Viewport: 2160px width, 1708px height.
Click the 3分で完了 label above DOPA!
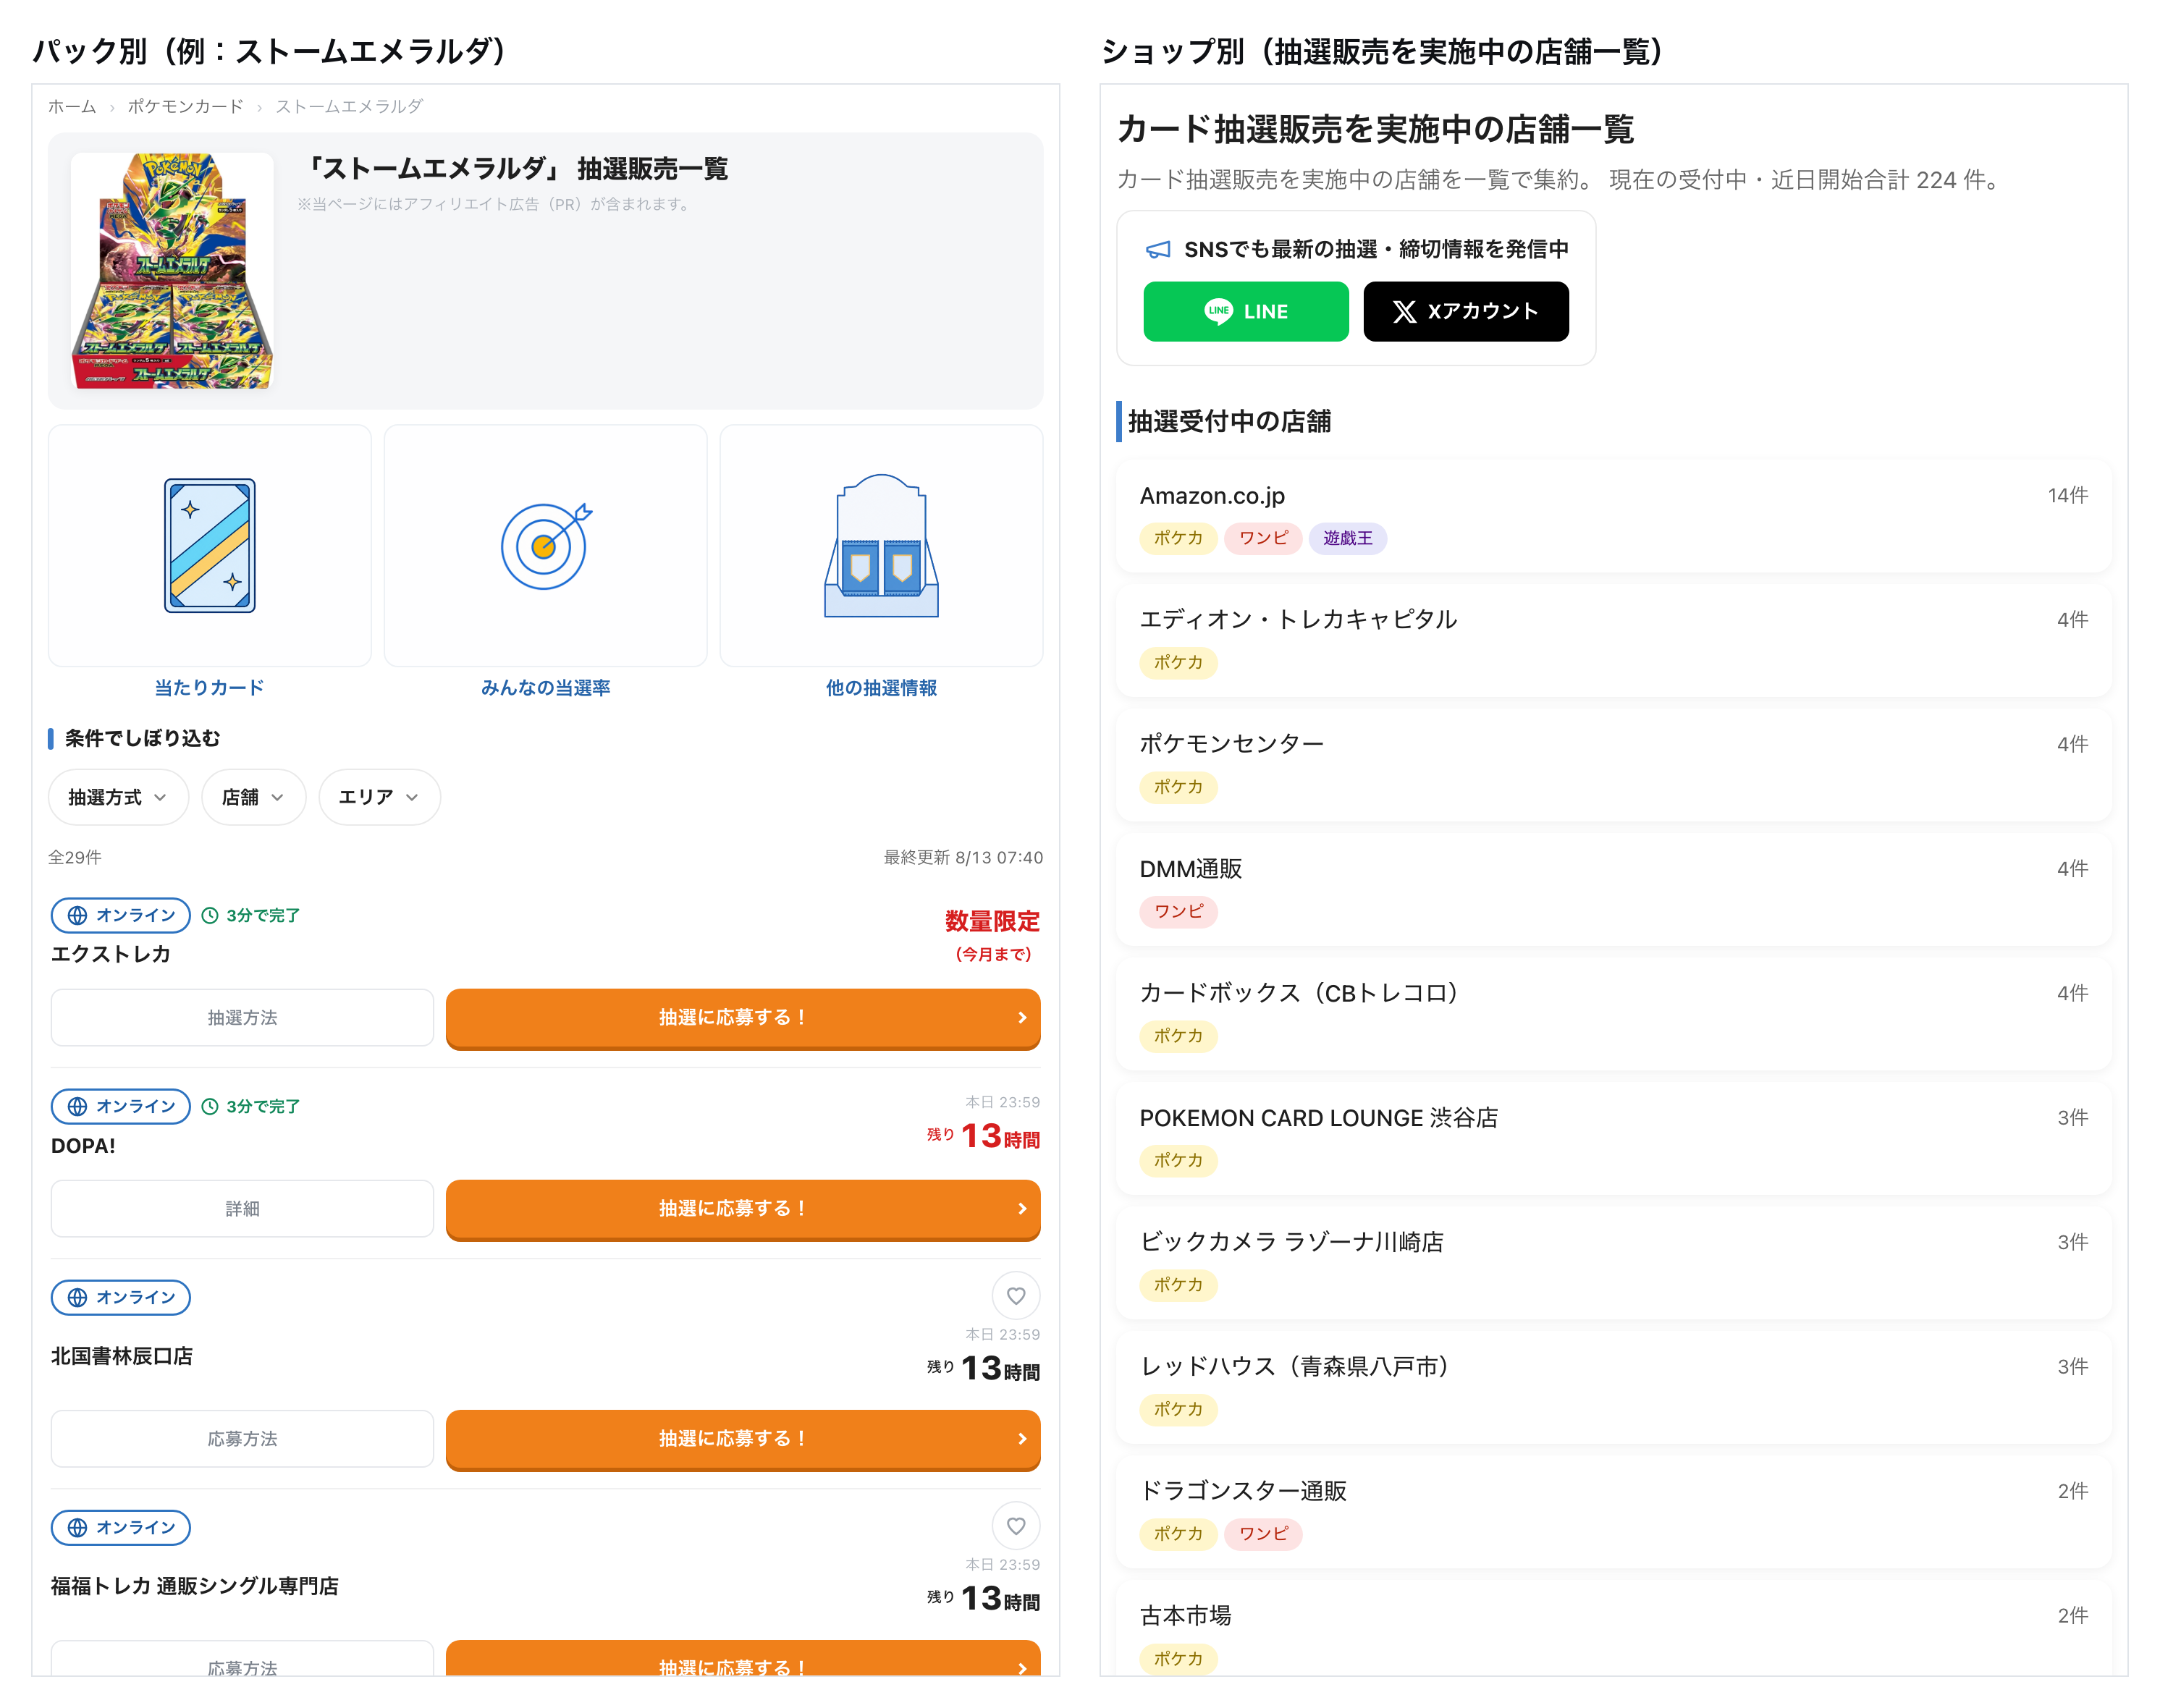coord(251,1106)
